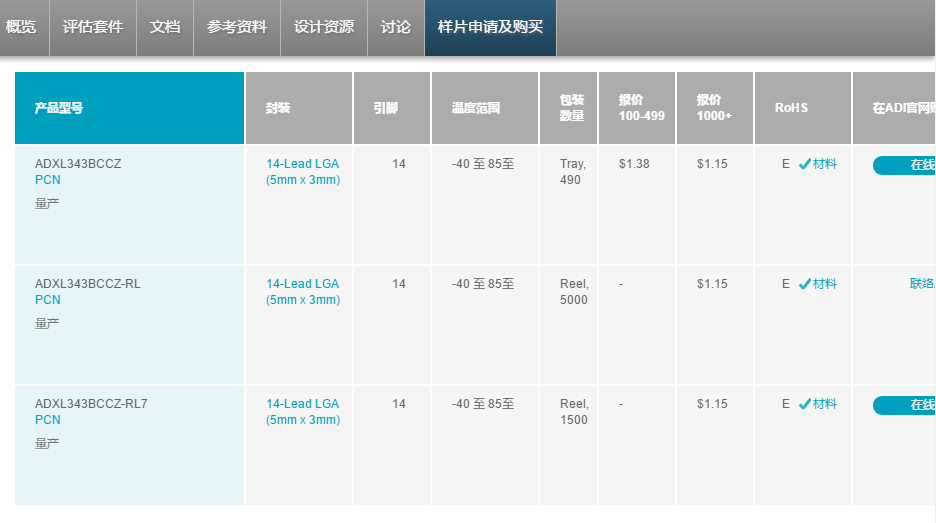The image size is (936, 523).
Task: Click the 引脚 column header
Action: [x=392, y=108]
